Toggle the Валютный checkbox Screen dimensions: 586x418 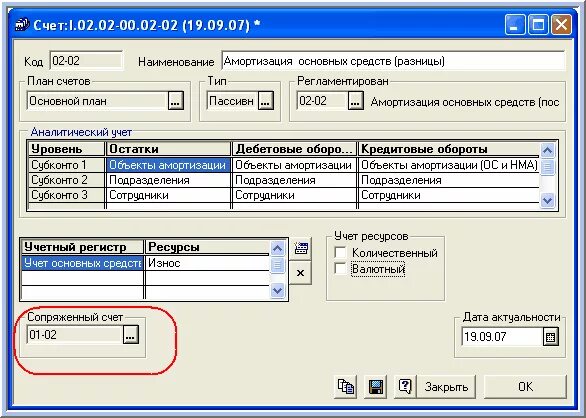click(340, 268)
